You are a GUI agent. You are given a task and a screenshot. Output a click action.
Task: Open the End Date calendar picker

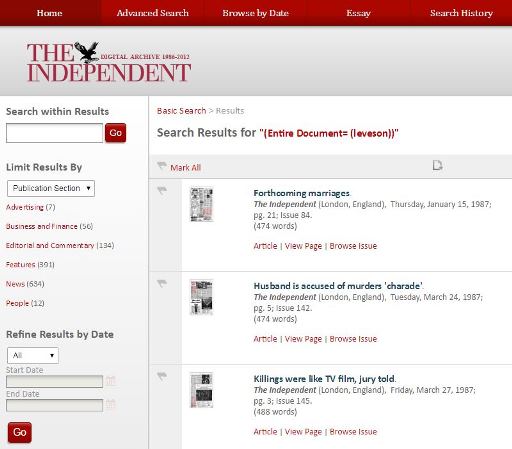pyautogui.click(x=111, y=405)
